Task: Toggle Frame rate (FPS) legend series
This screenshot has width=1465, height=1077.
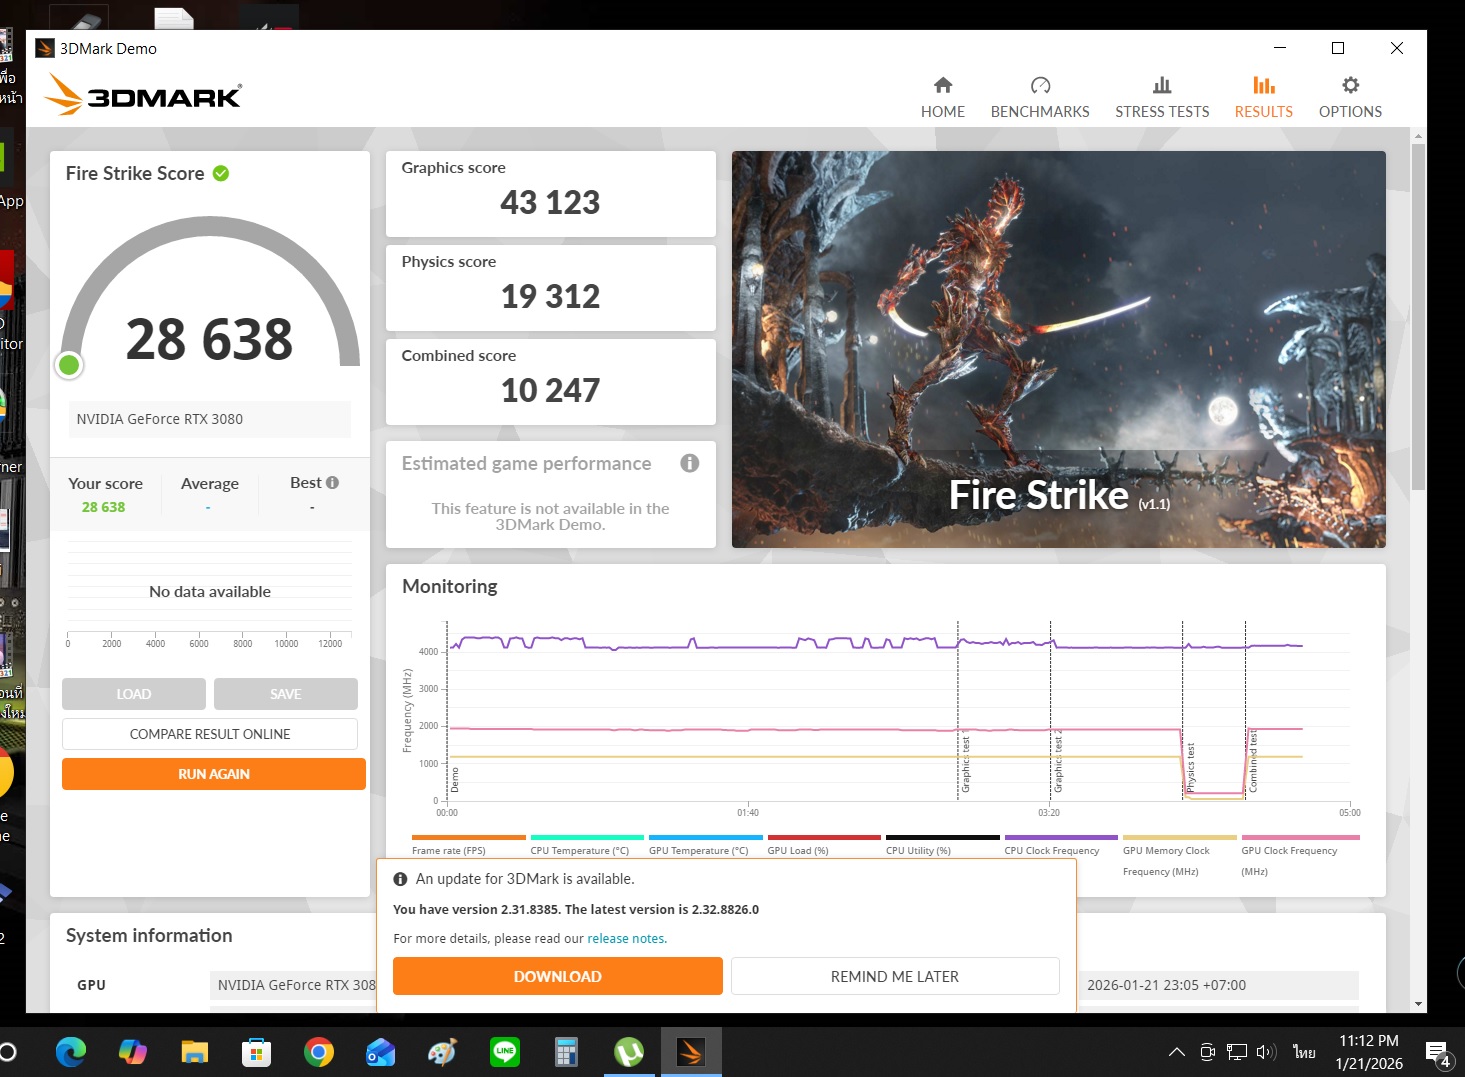Action: coord(449,850)
